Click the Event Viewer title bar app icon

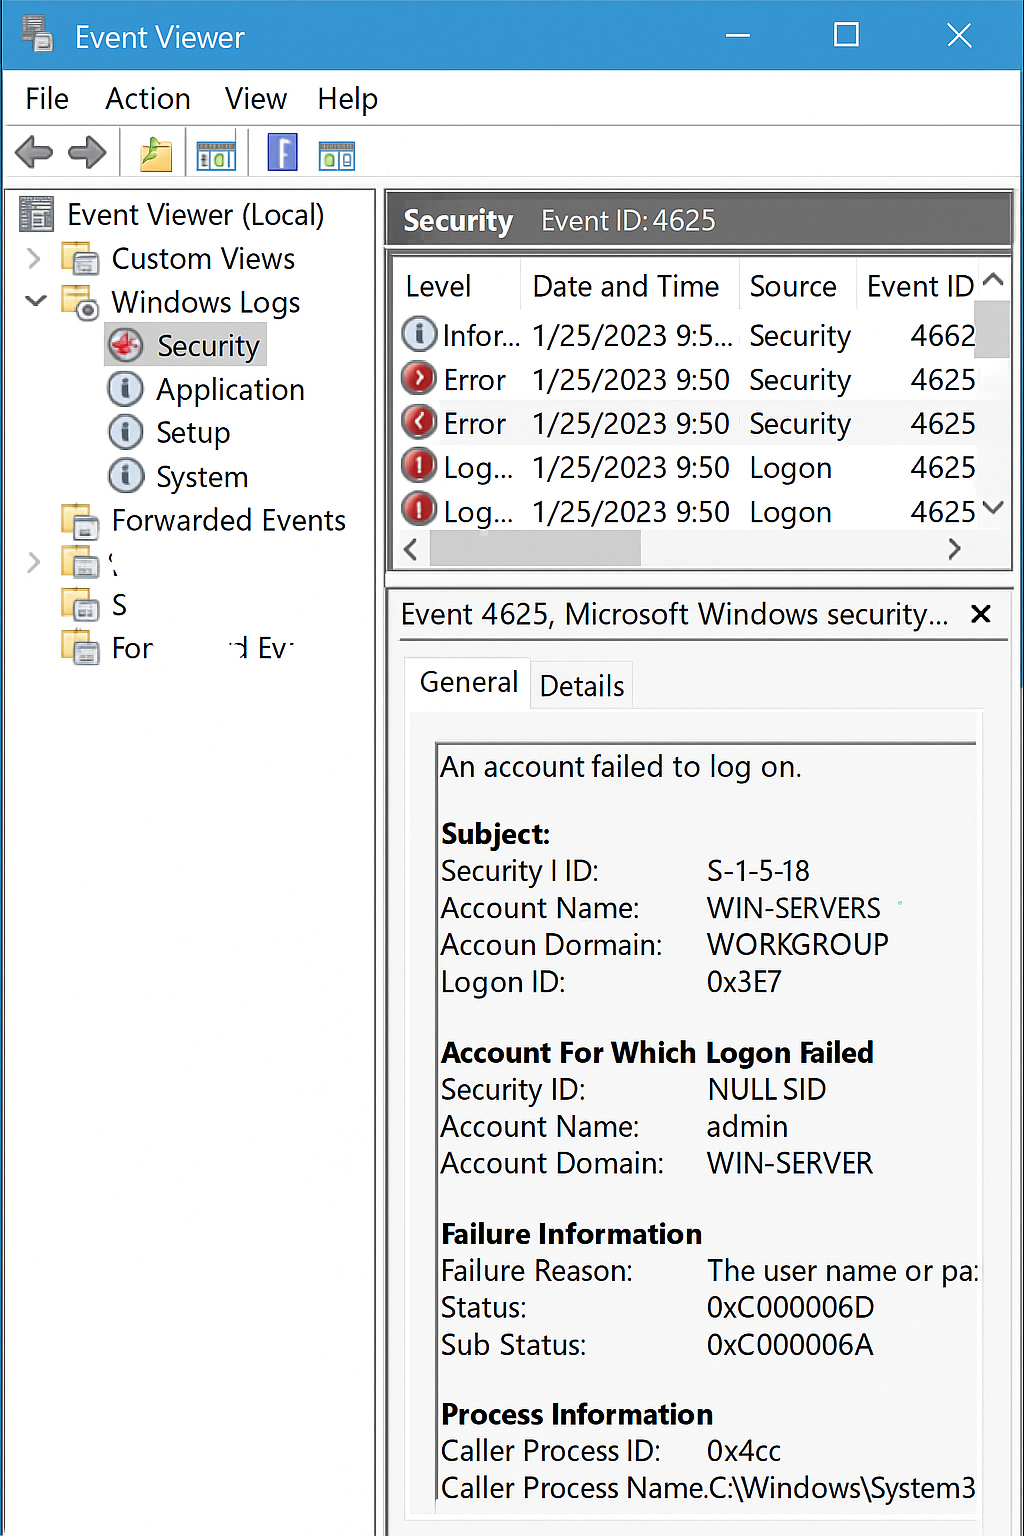point(37,34)
